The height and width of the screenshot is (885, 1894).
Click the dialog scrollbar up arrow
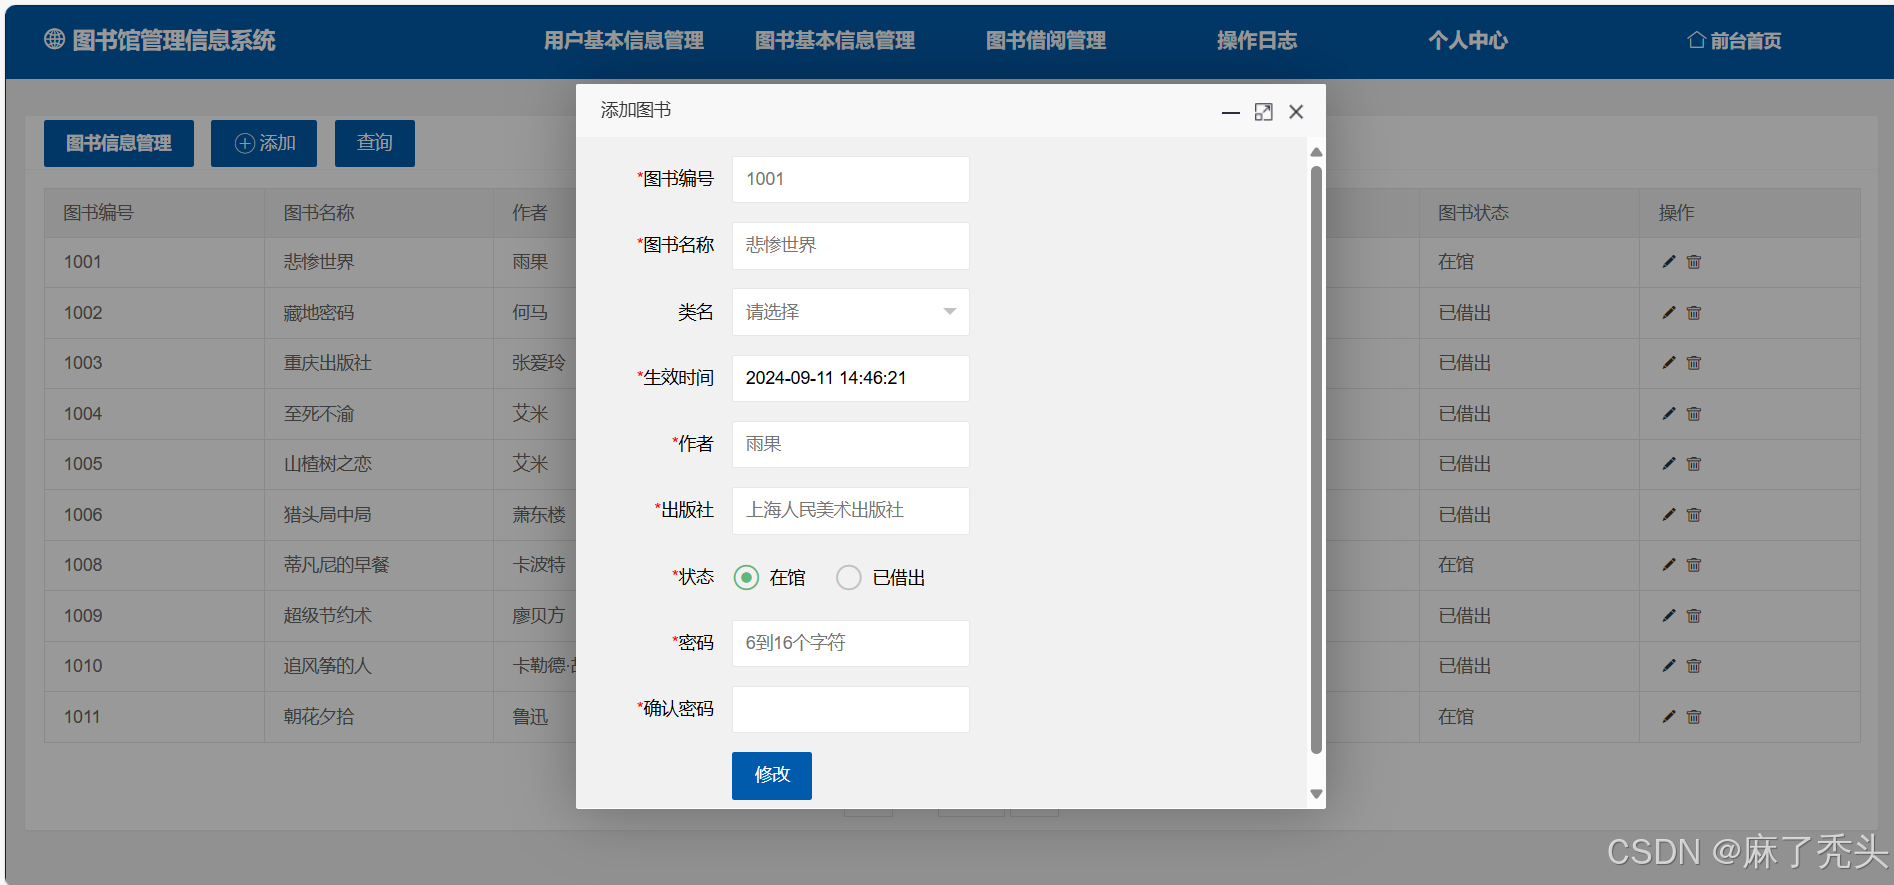click(x=1316, y=152)
